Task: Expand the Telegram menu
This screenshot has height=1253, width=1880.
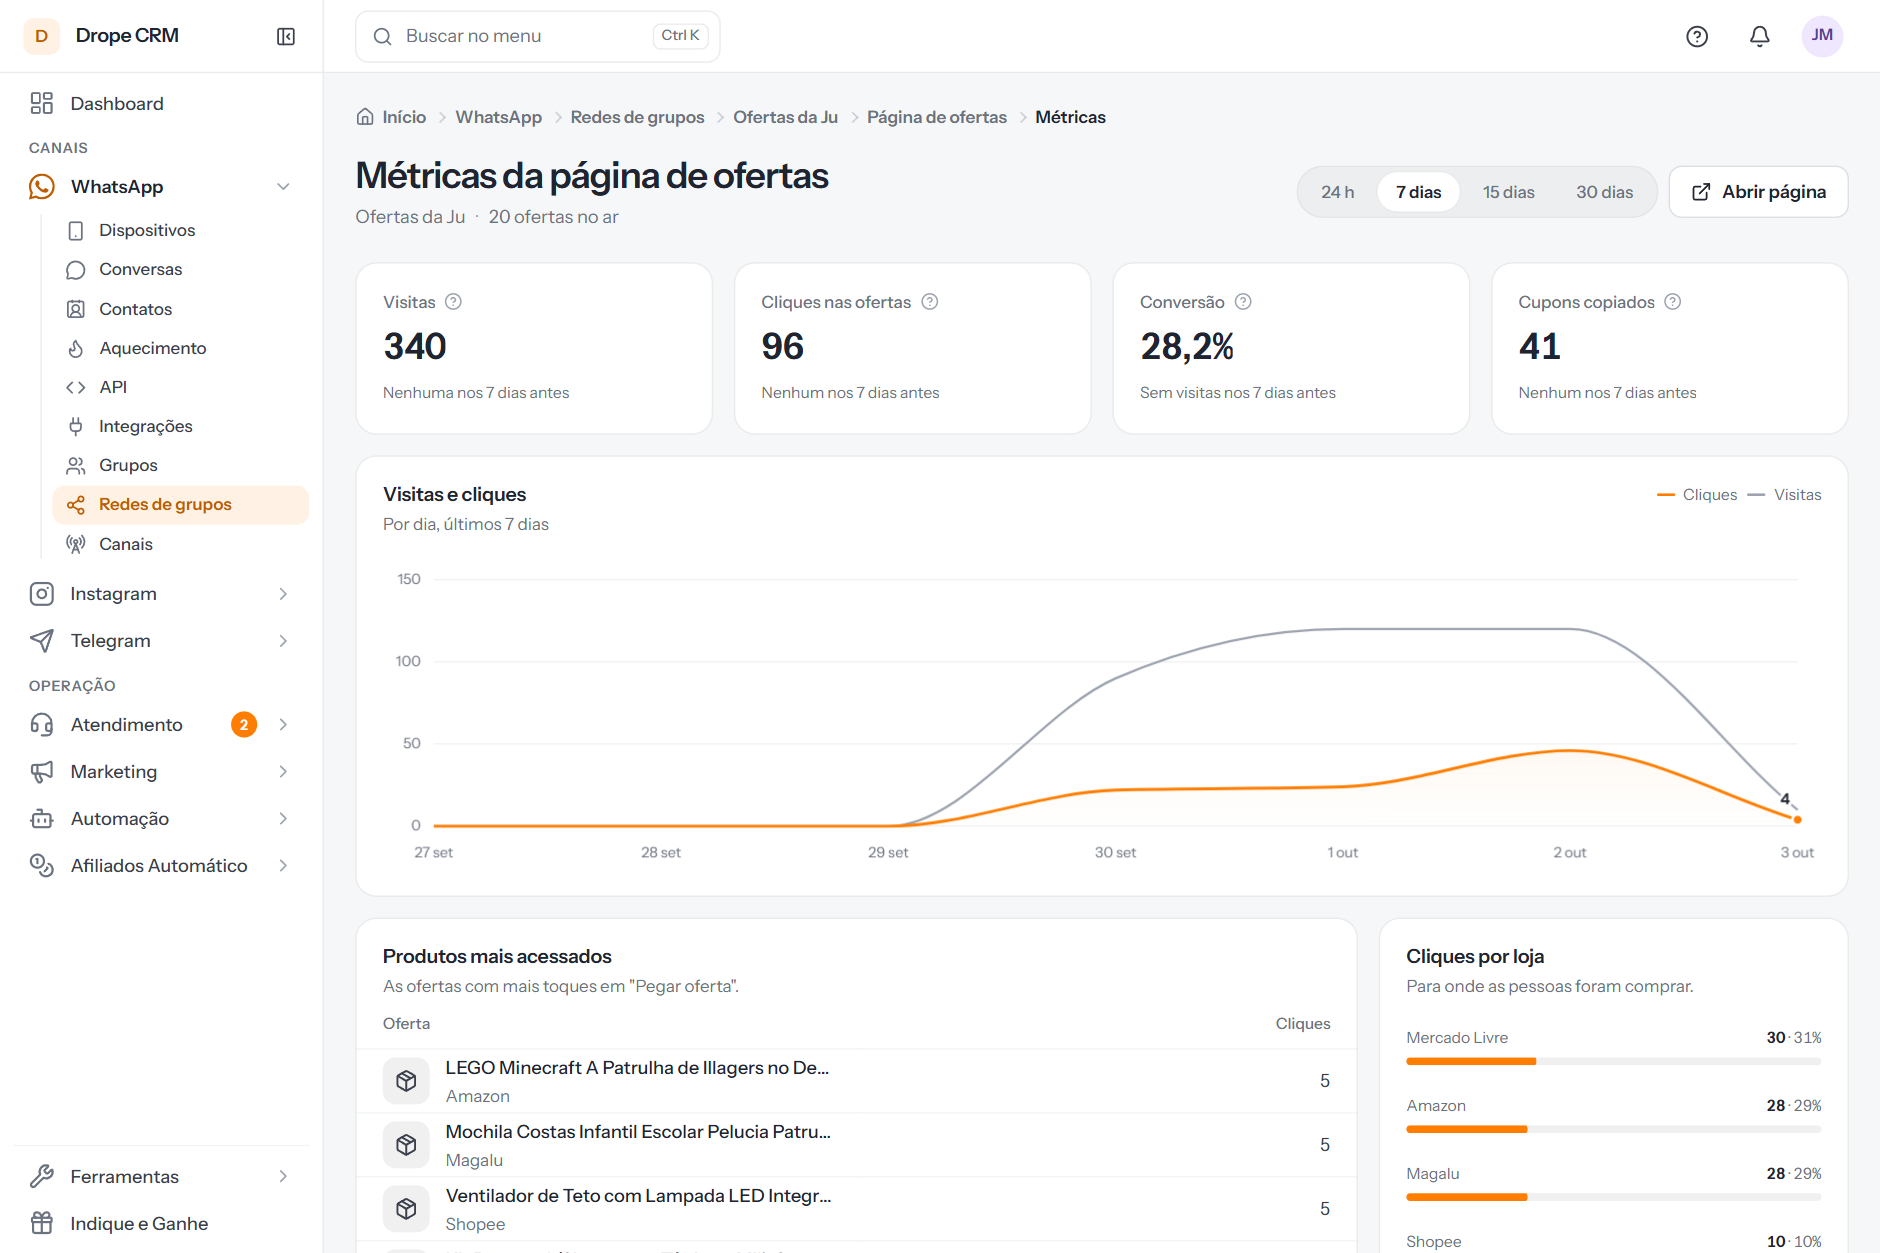Action: point(283,641)
